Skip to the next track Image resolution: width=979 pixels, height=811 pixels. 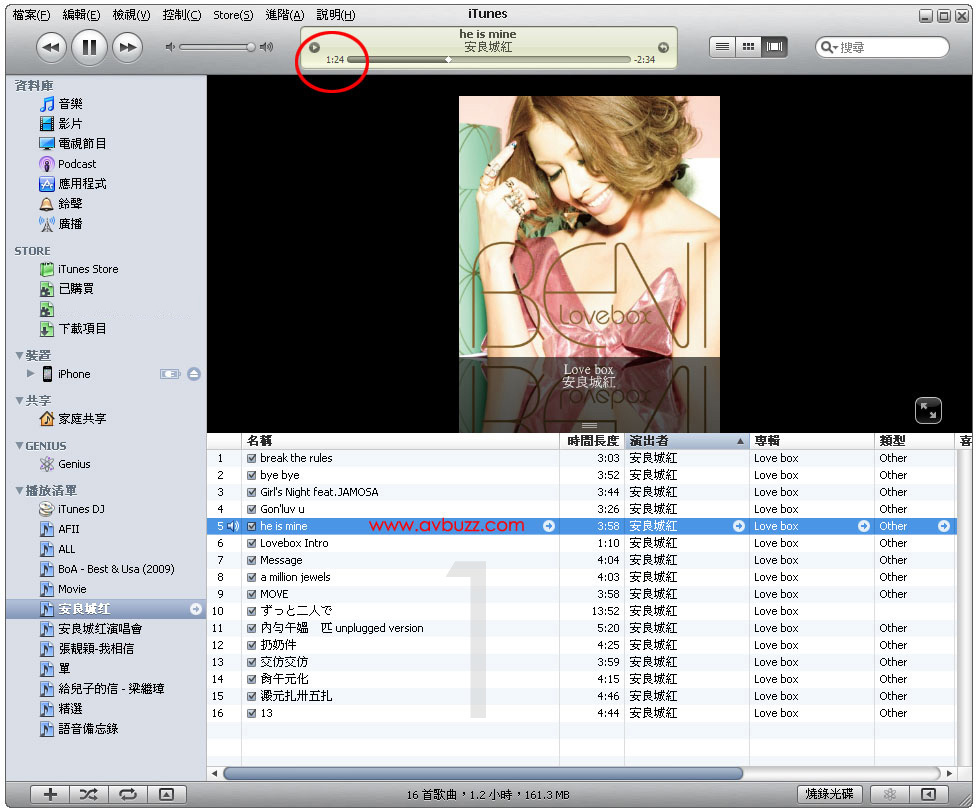pyautogui.click(x=128, y=47)
